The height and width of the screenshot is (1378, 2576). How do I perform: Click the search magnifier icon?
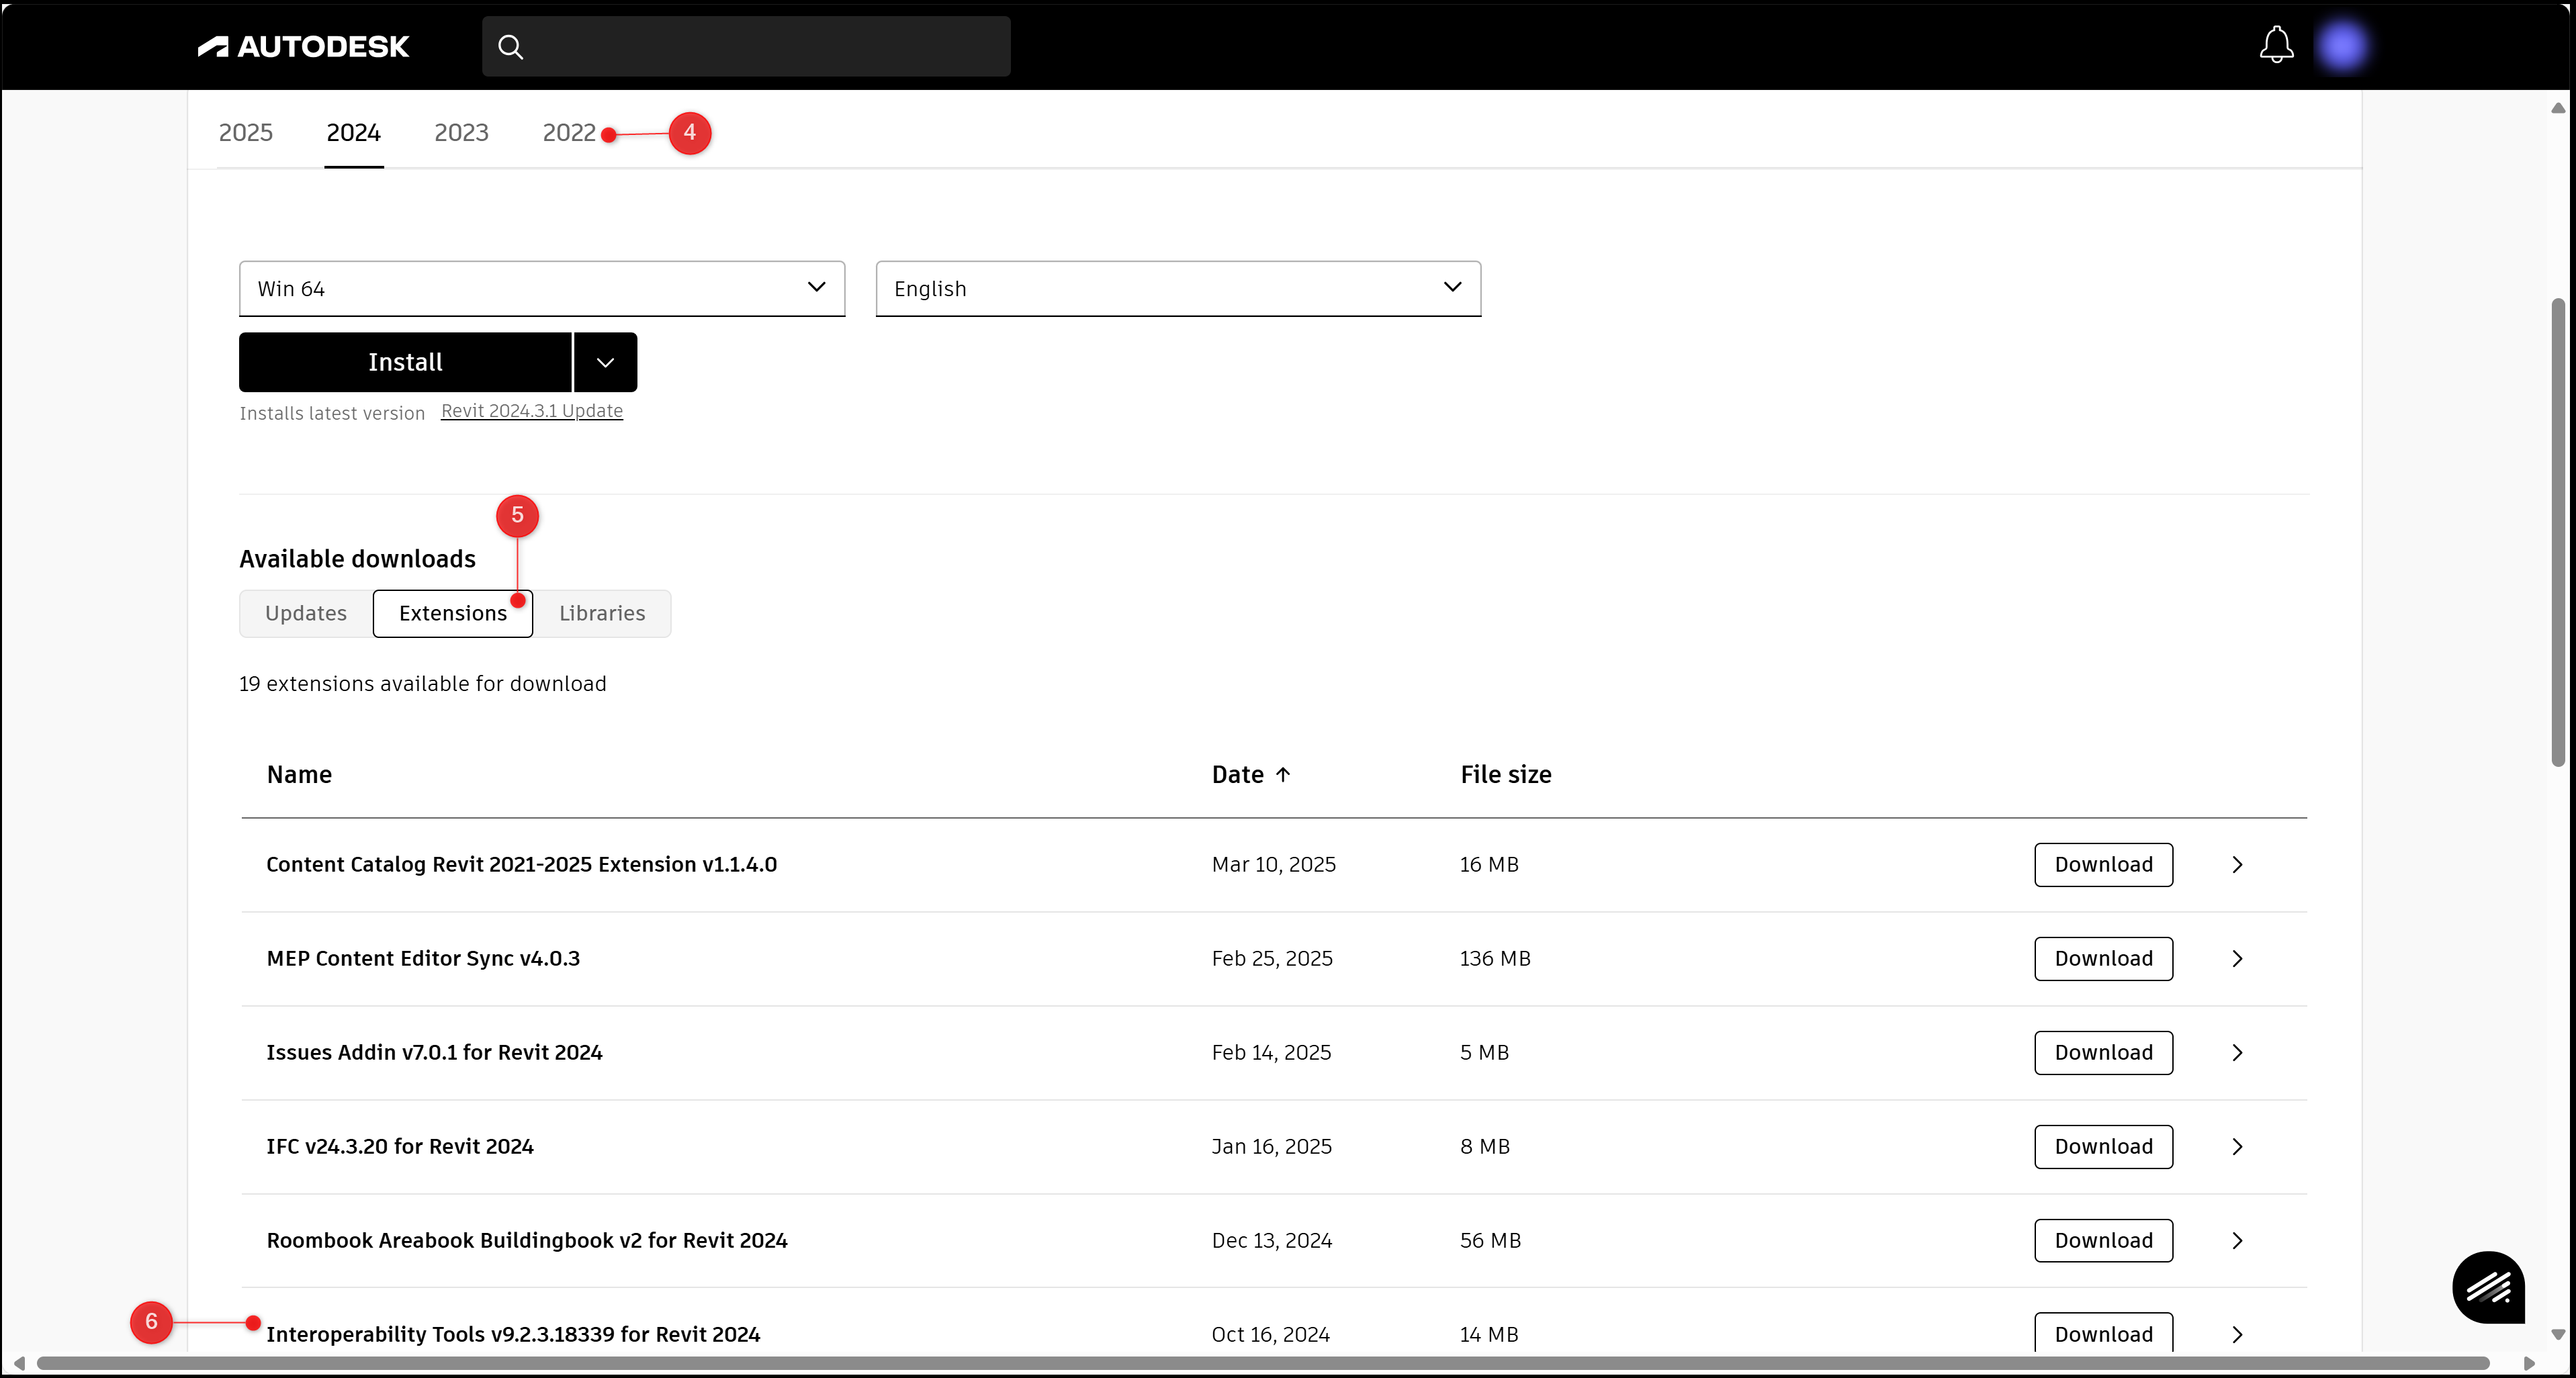click(510, 47)
